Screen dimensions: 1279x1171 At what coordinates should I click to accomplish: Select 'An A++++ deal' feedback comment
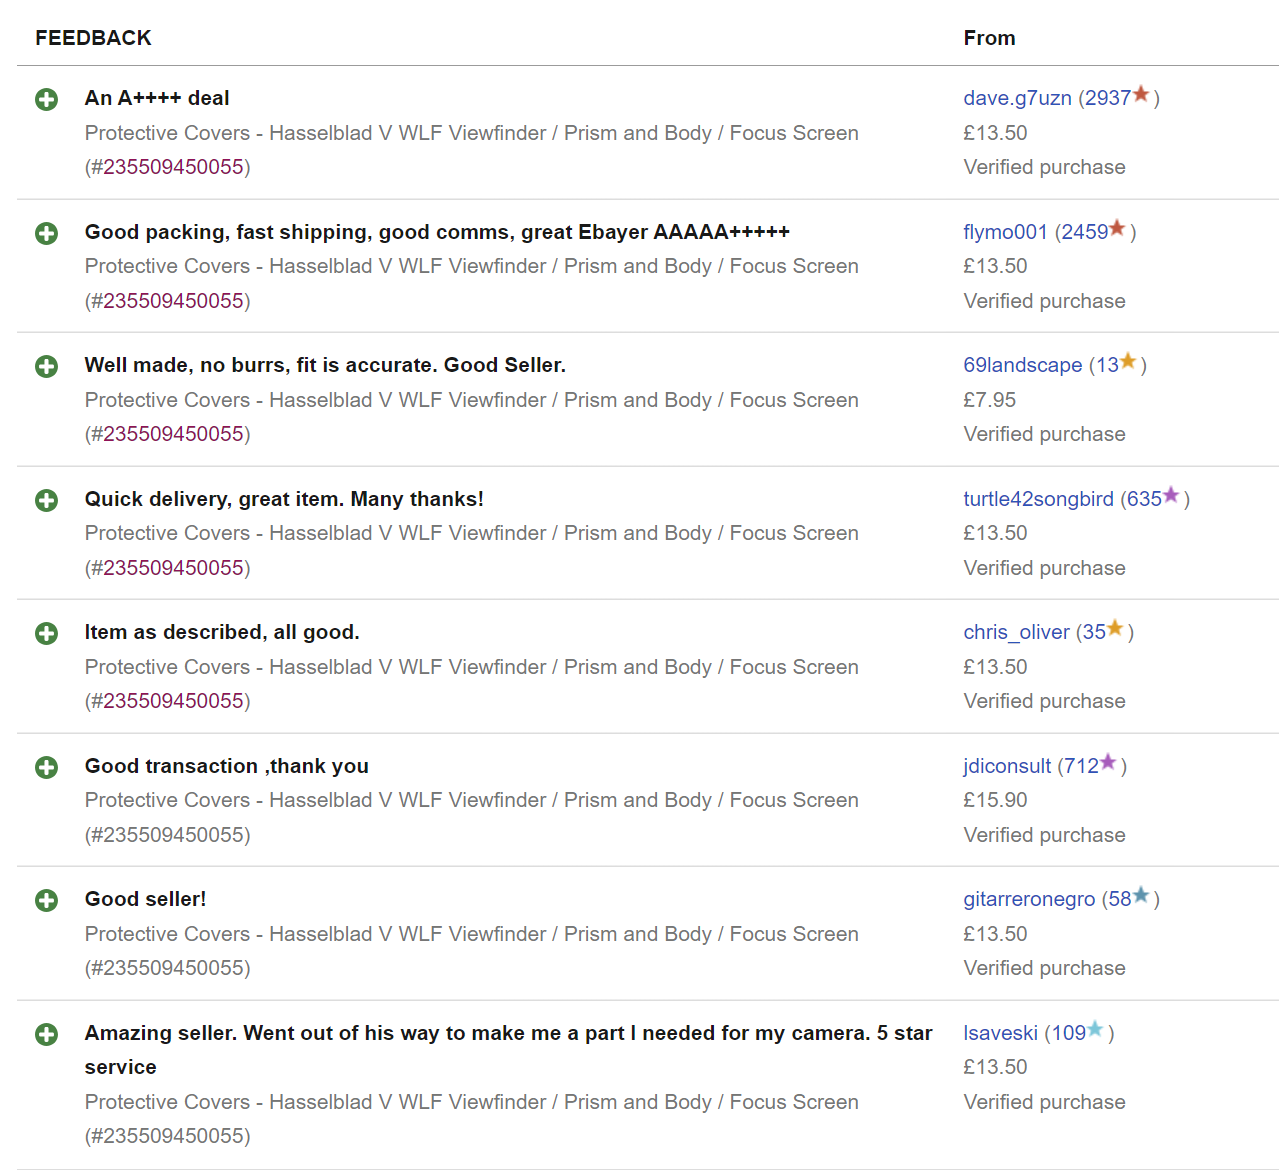point(157,98)
